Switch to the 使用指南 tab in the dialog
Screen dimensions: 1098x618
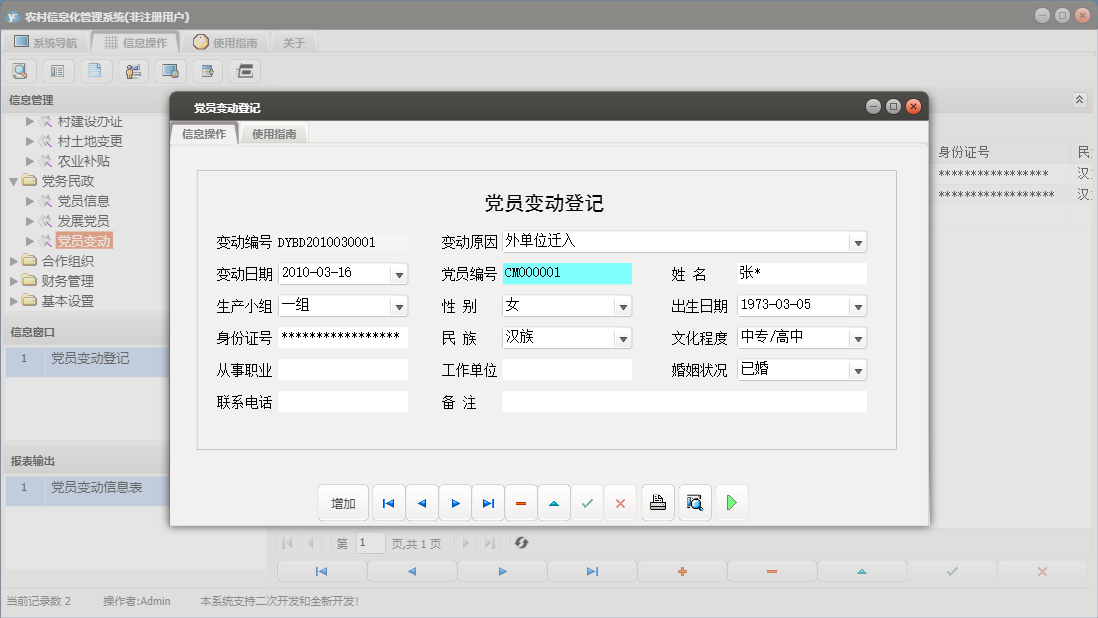[x=272, y=131]
